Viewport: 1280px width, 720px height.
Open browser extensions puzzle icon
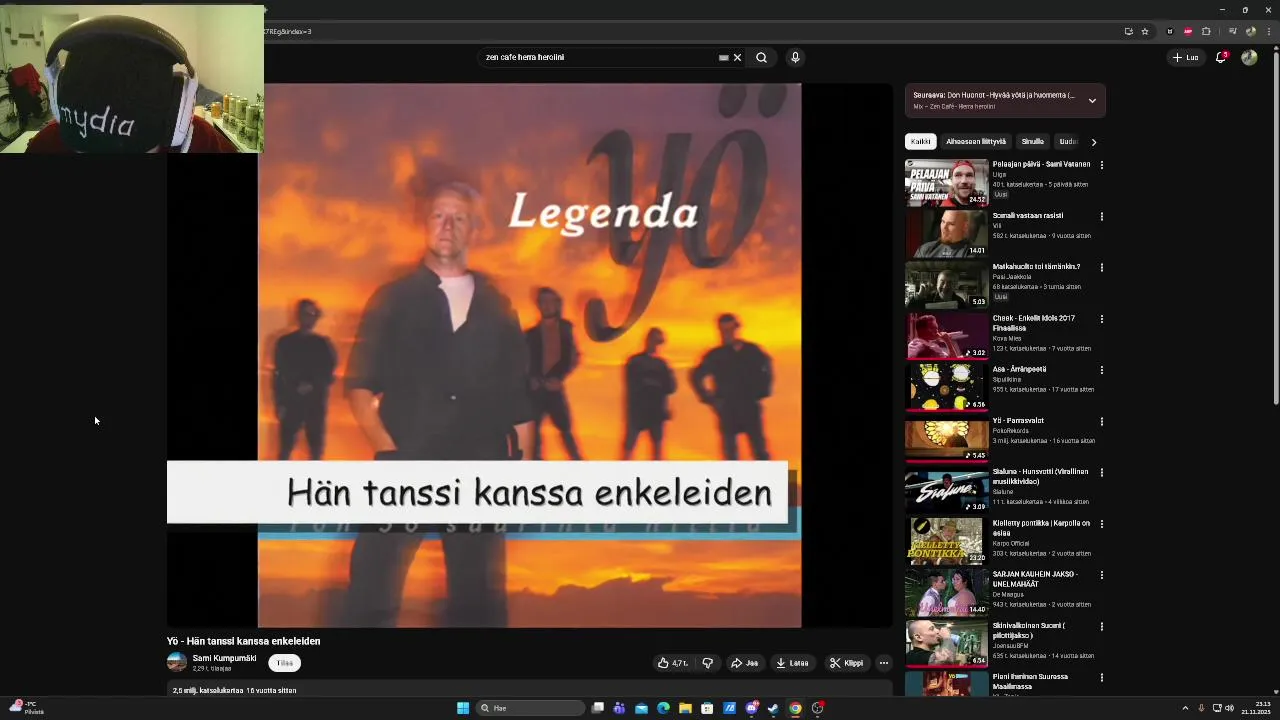[1206, 31]
